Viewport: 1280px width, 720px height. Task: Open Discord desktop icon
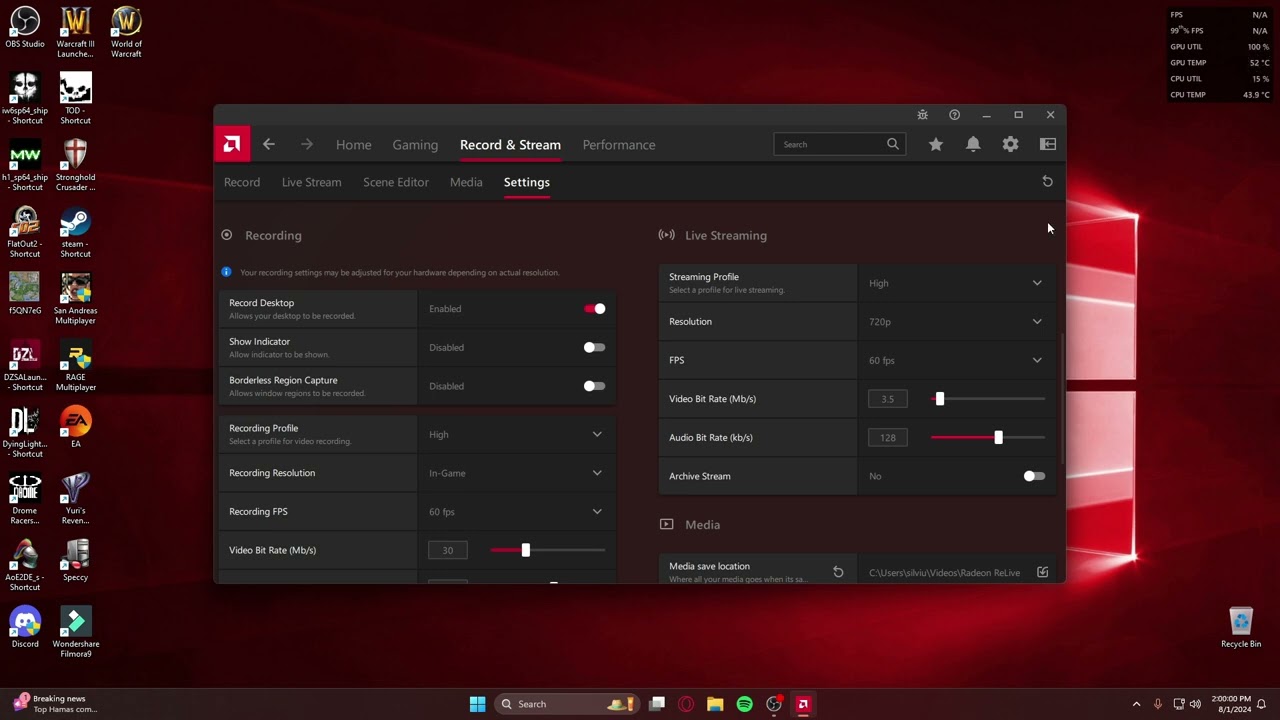click(x=25, y=628)
